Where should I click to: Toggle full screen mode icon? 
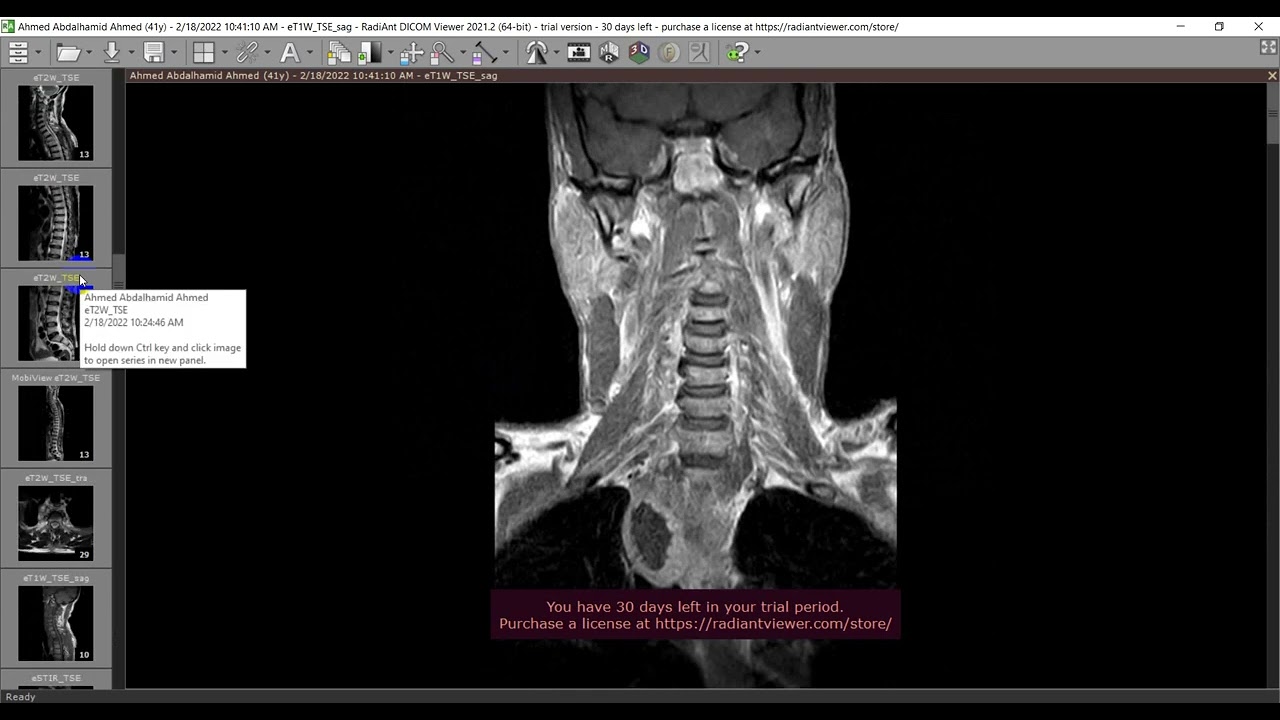(1268, 48)
